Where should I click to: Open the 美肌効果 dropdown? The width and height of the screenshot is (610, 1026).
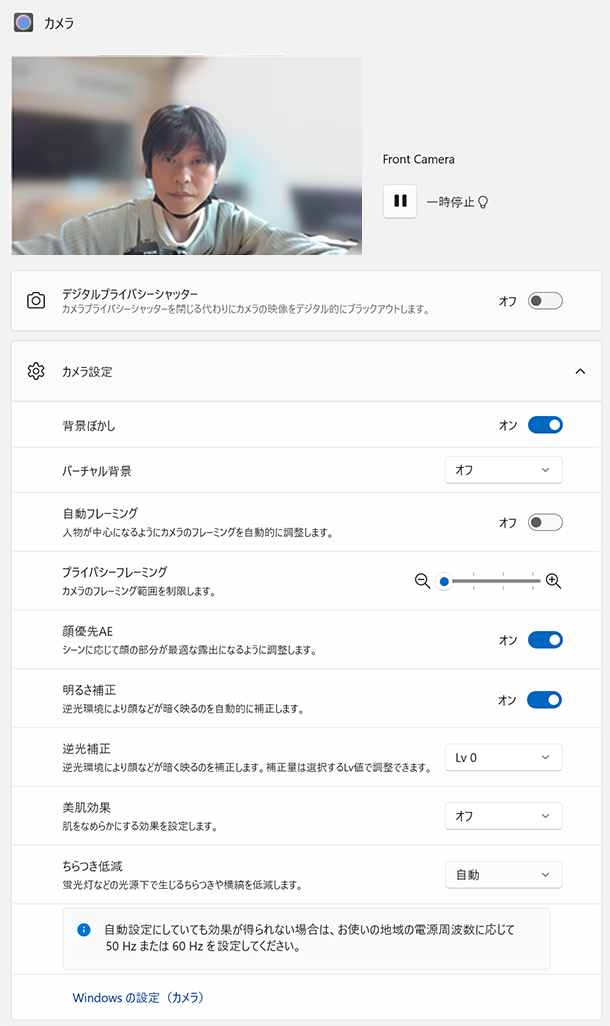pyautogui.click(x=503, y=816)
